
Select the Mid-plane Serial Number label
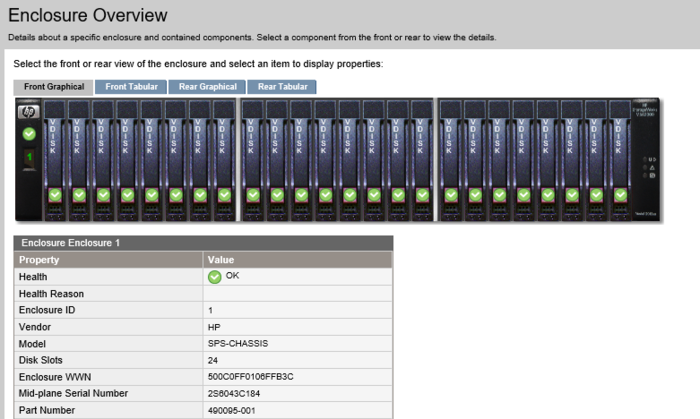73,393
